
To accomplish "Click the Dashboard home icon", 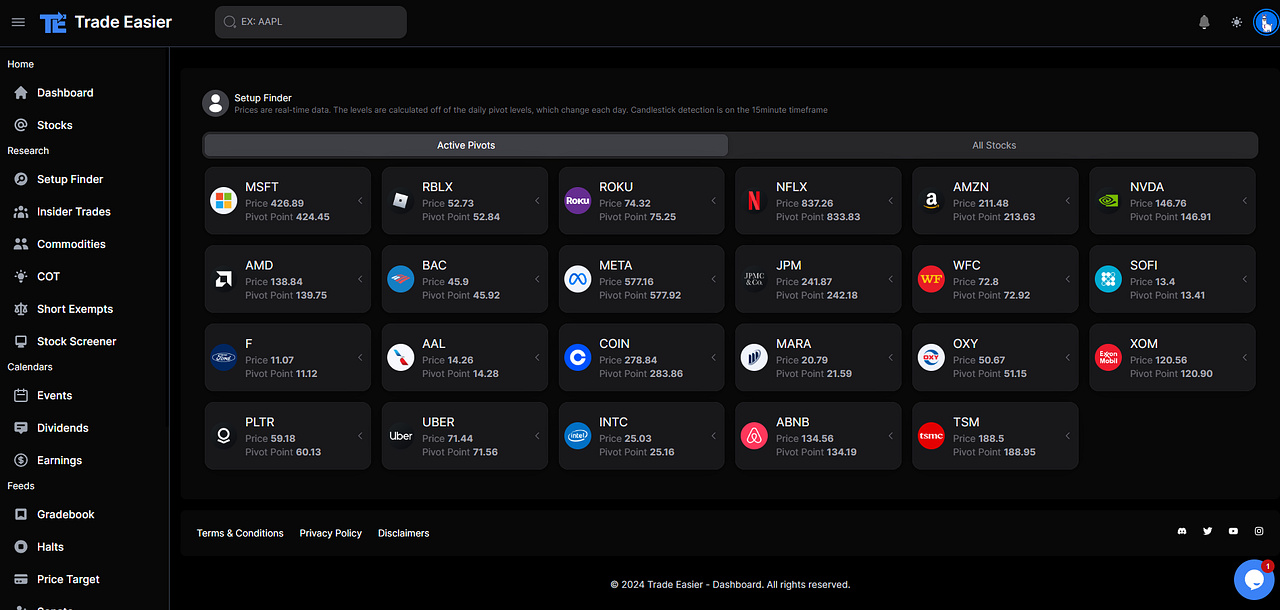I will (20, 93).
